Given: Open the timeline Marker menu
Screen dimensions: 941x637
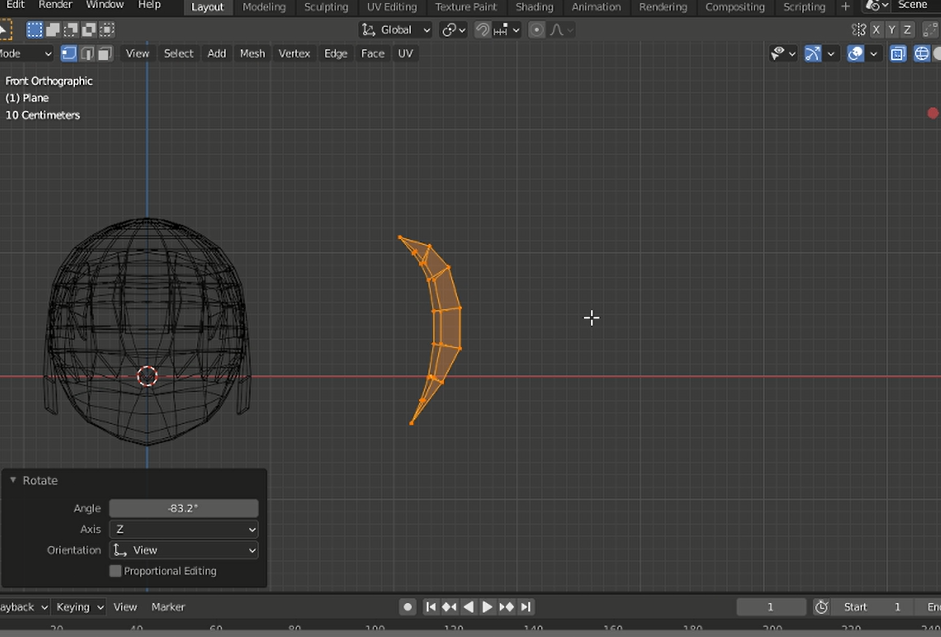Looking at the screenshot, I should [x=168, y=607].
